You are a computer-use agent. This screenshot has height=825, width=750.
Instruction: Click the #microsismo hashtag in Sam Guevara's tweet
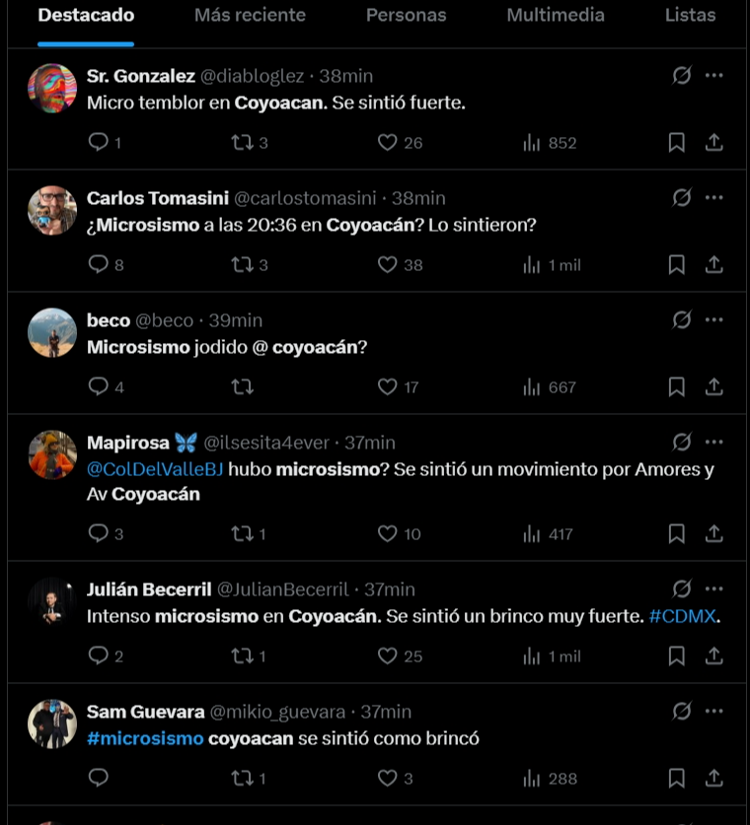tap(145, 738)
